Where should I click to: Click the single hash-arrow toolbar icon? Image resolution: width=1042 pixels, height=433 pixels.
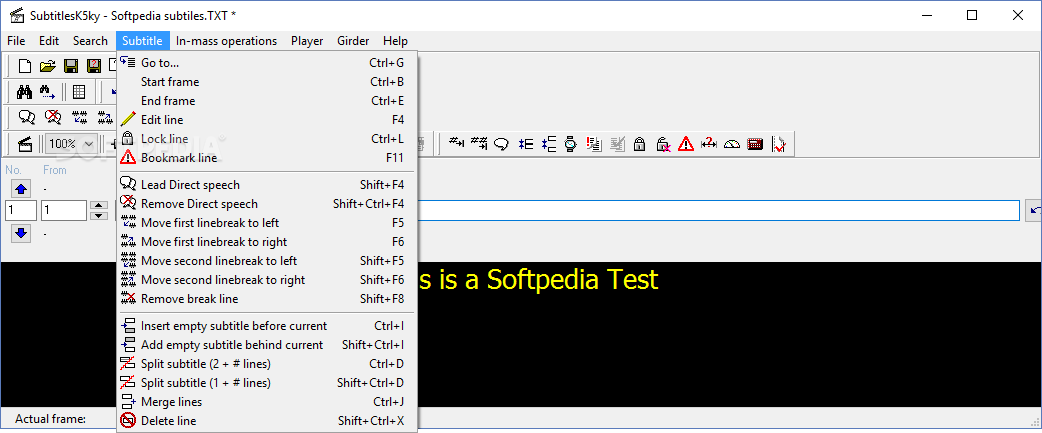tap(457, 143)
